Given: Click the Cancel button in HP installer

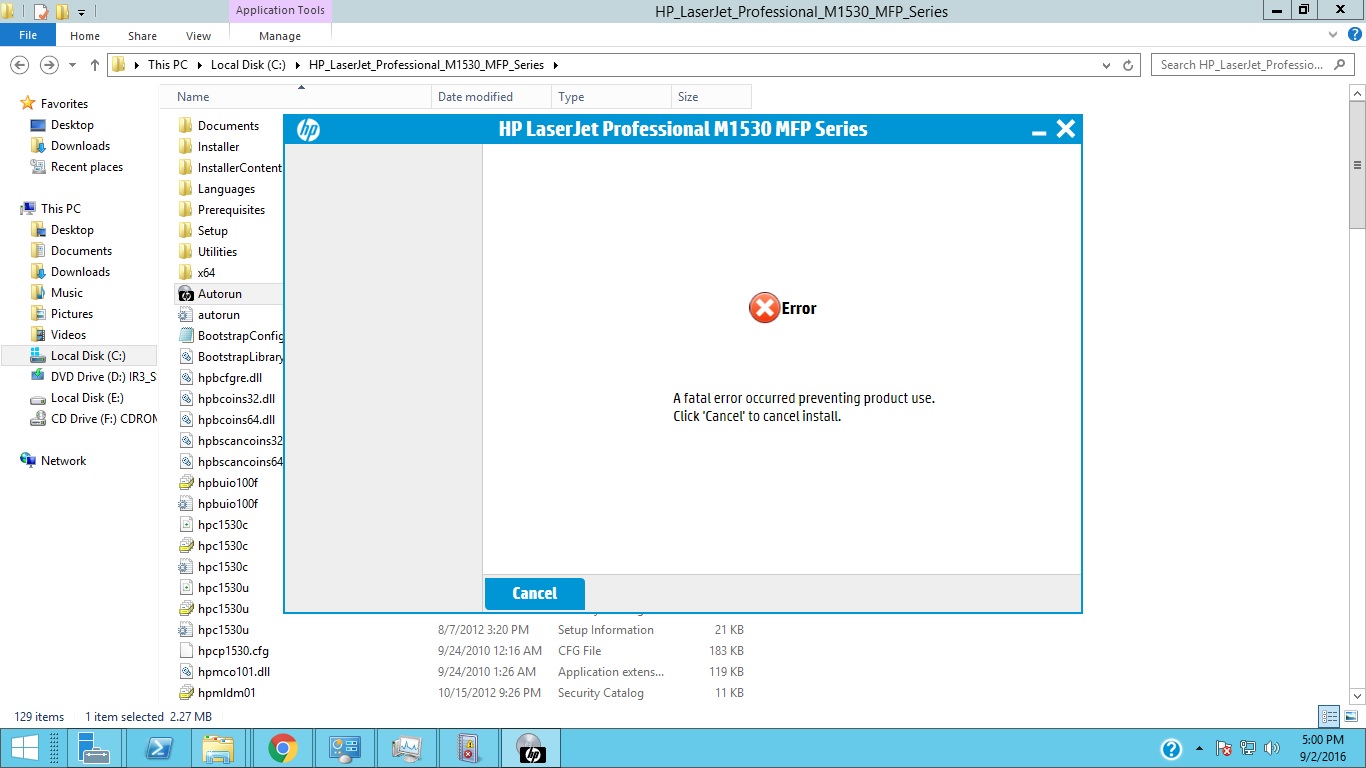Looking at the screenshot, I should pyautogui.click(x=534, y=593).
